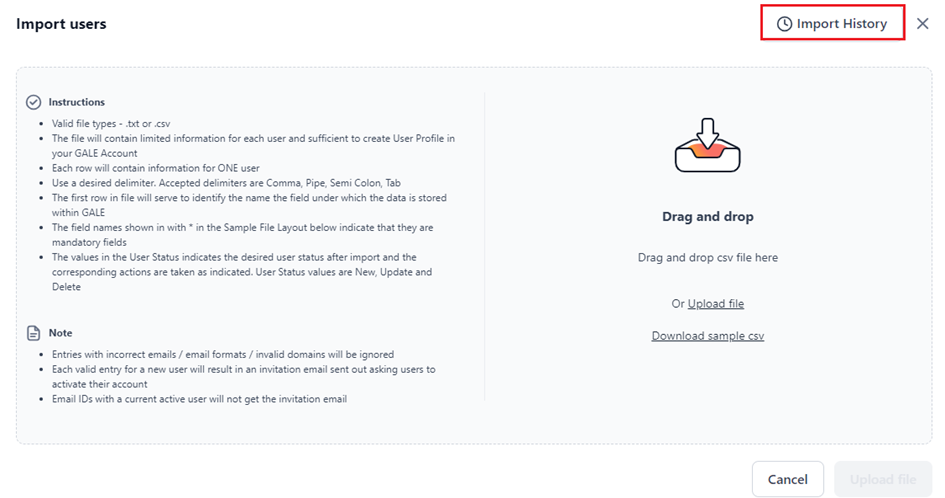
Task: Cancel the user import
Action: [788, 479]
